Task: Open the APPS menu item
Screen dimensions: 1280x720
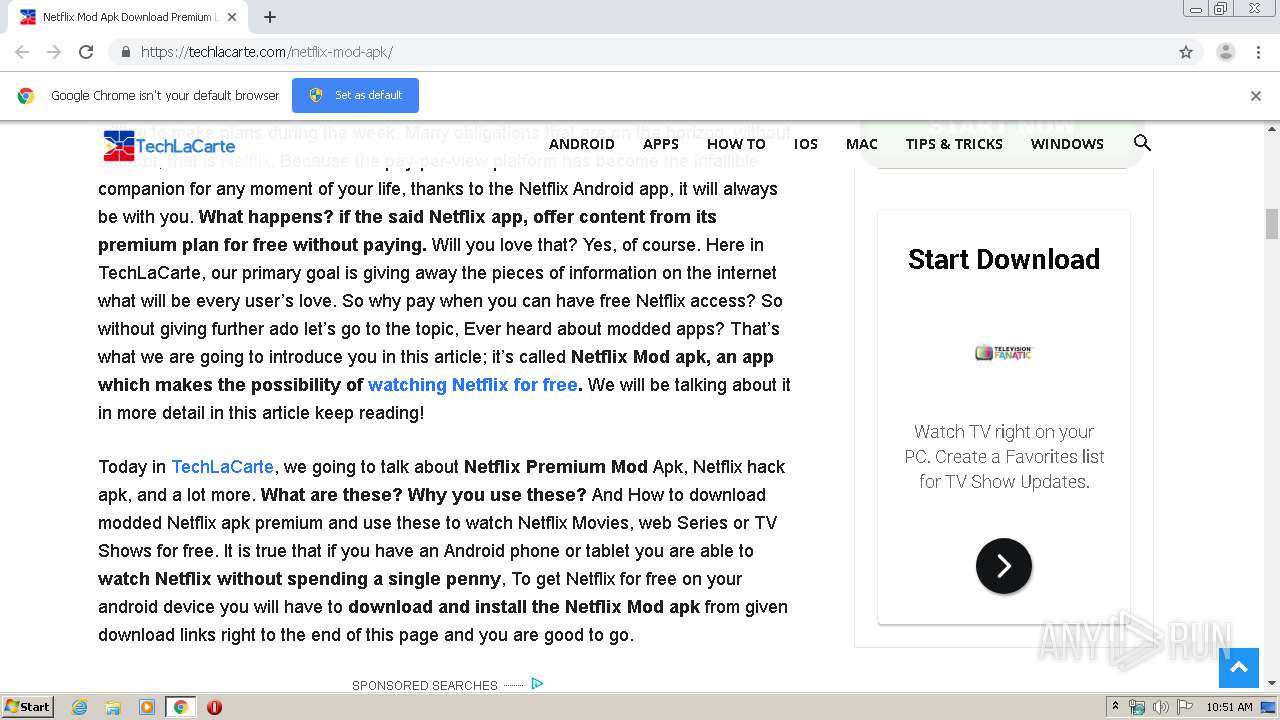Action: [661, 144]
